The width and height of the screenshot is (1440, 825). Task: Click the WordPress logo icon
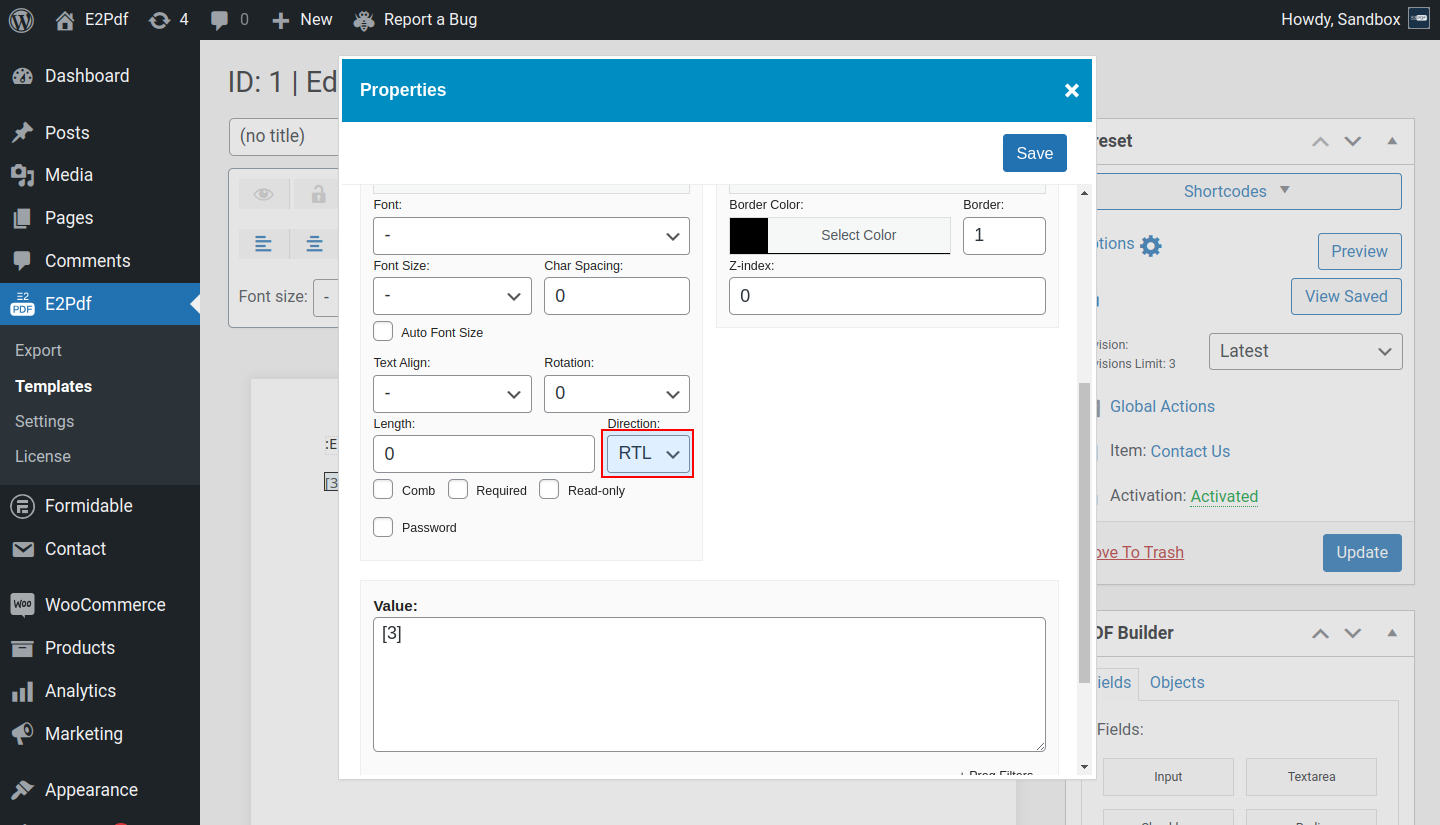click(21, 19)
